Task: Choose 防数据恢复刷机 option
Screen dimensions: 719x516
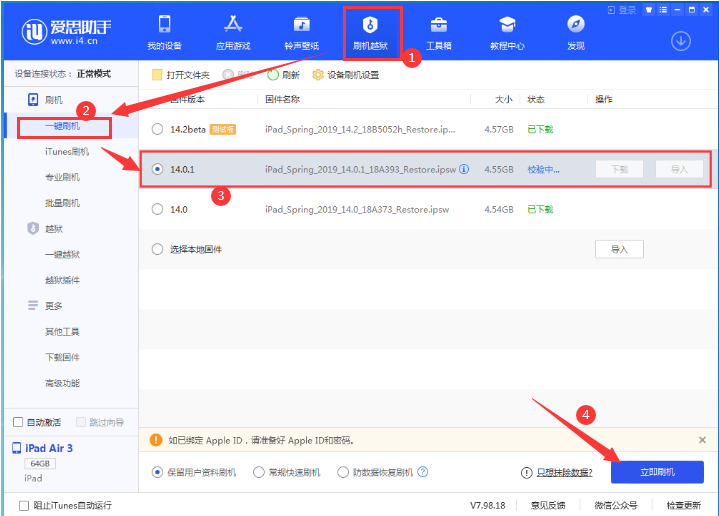Action: point(343,472)
